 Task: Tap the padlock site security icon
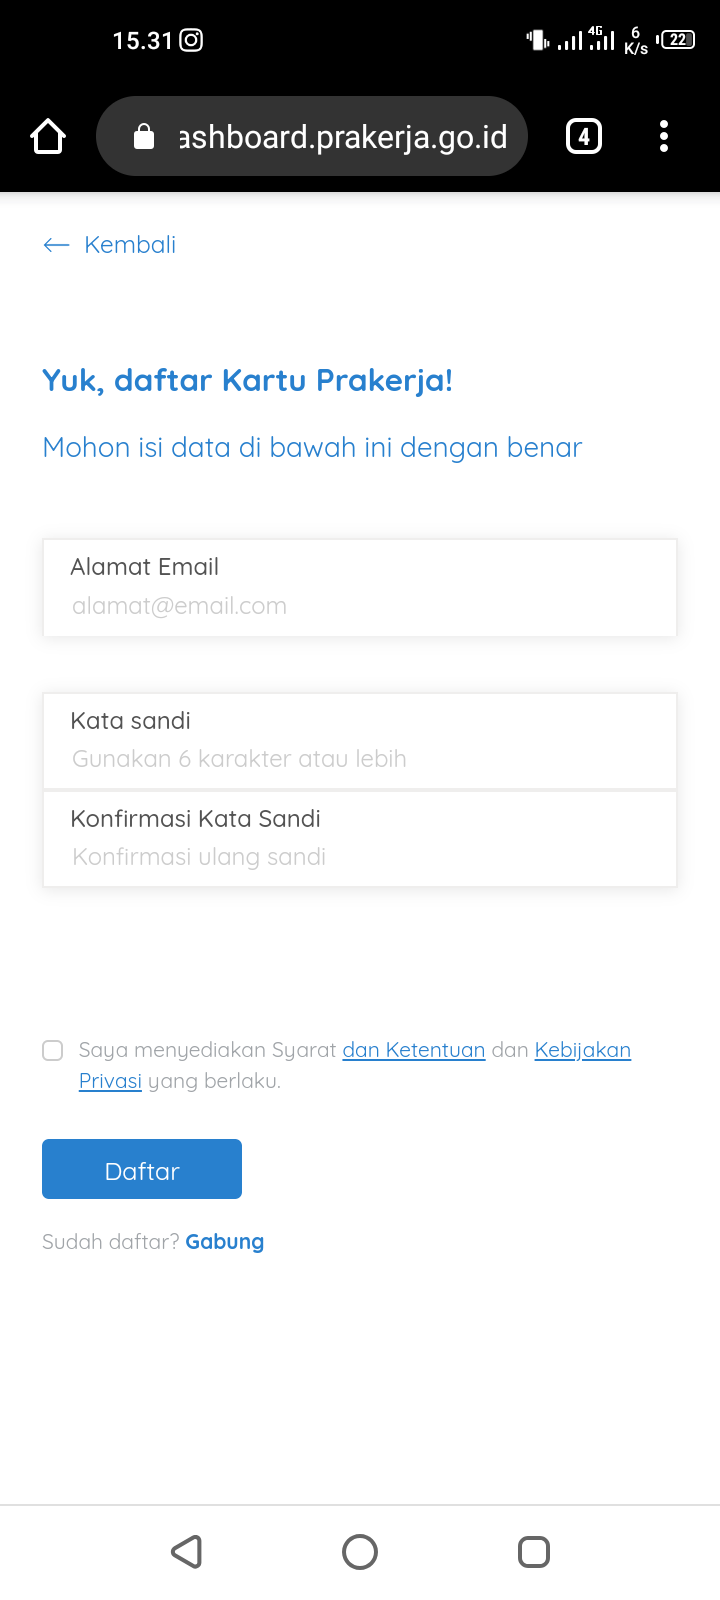click(x=144, y=136)
